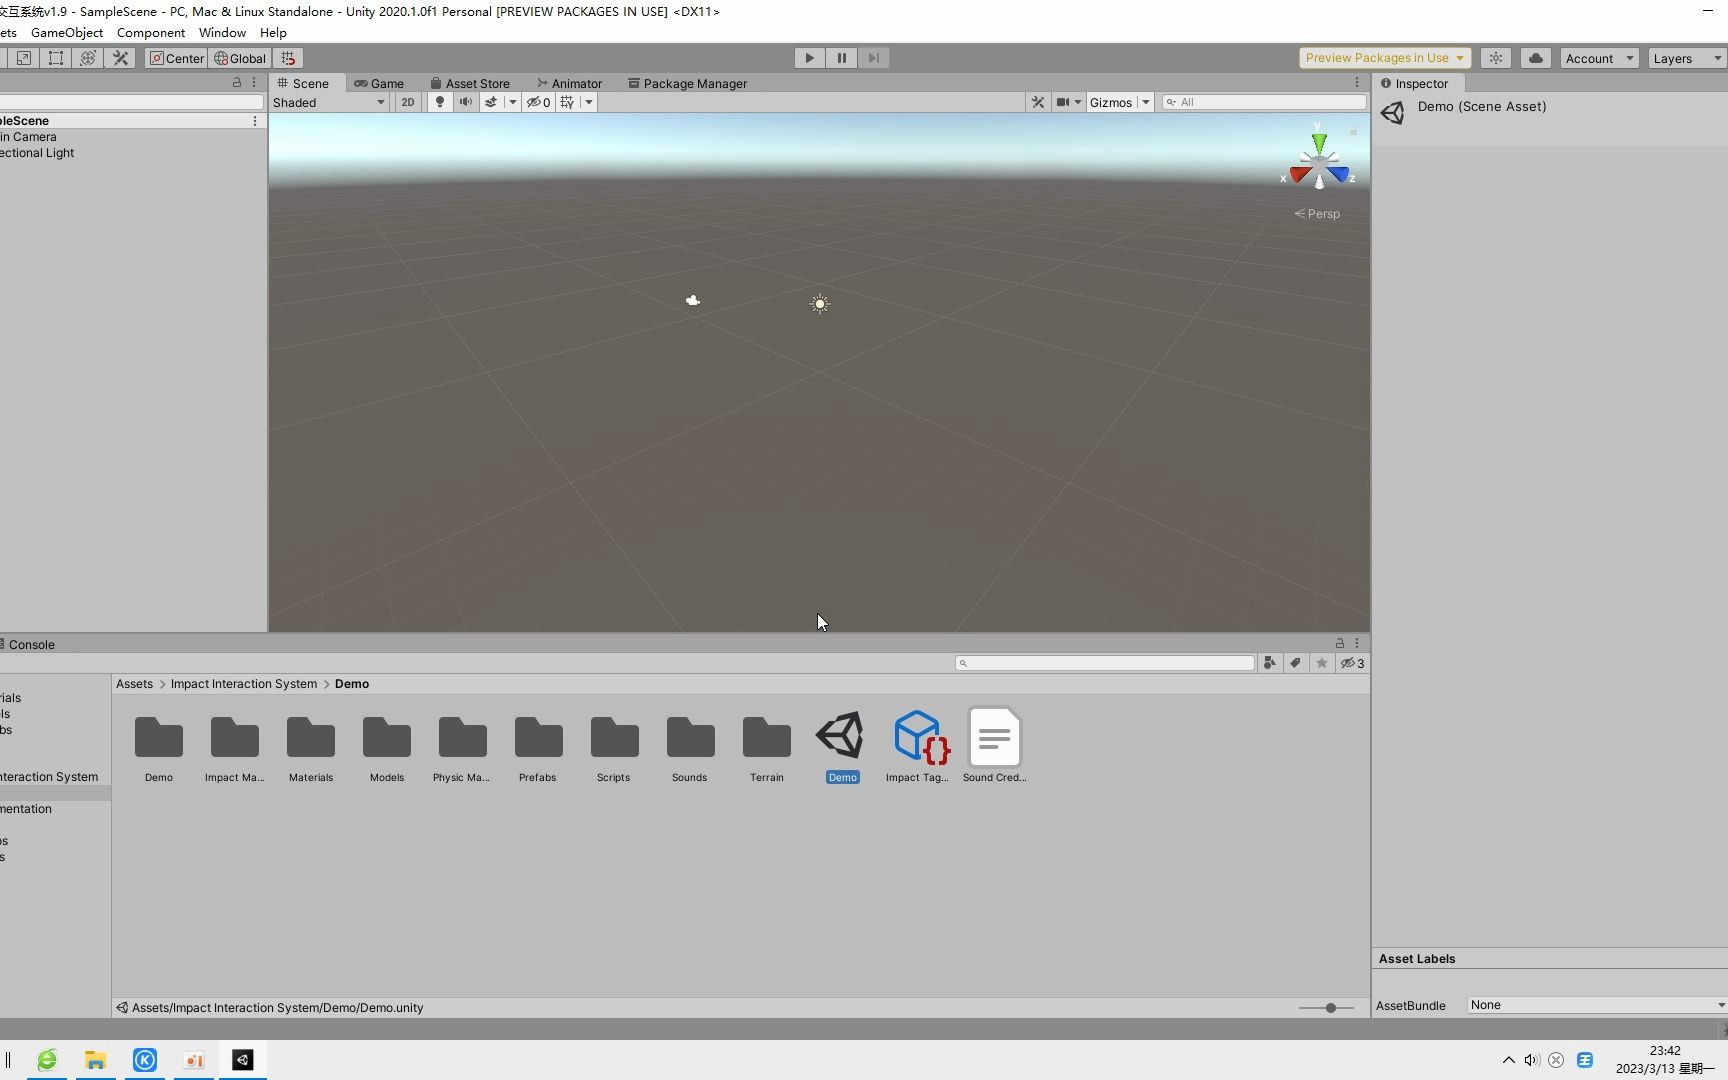Open the scene camera settings icon

[x=1063, y=101]
